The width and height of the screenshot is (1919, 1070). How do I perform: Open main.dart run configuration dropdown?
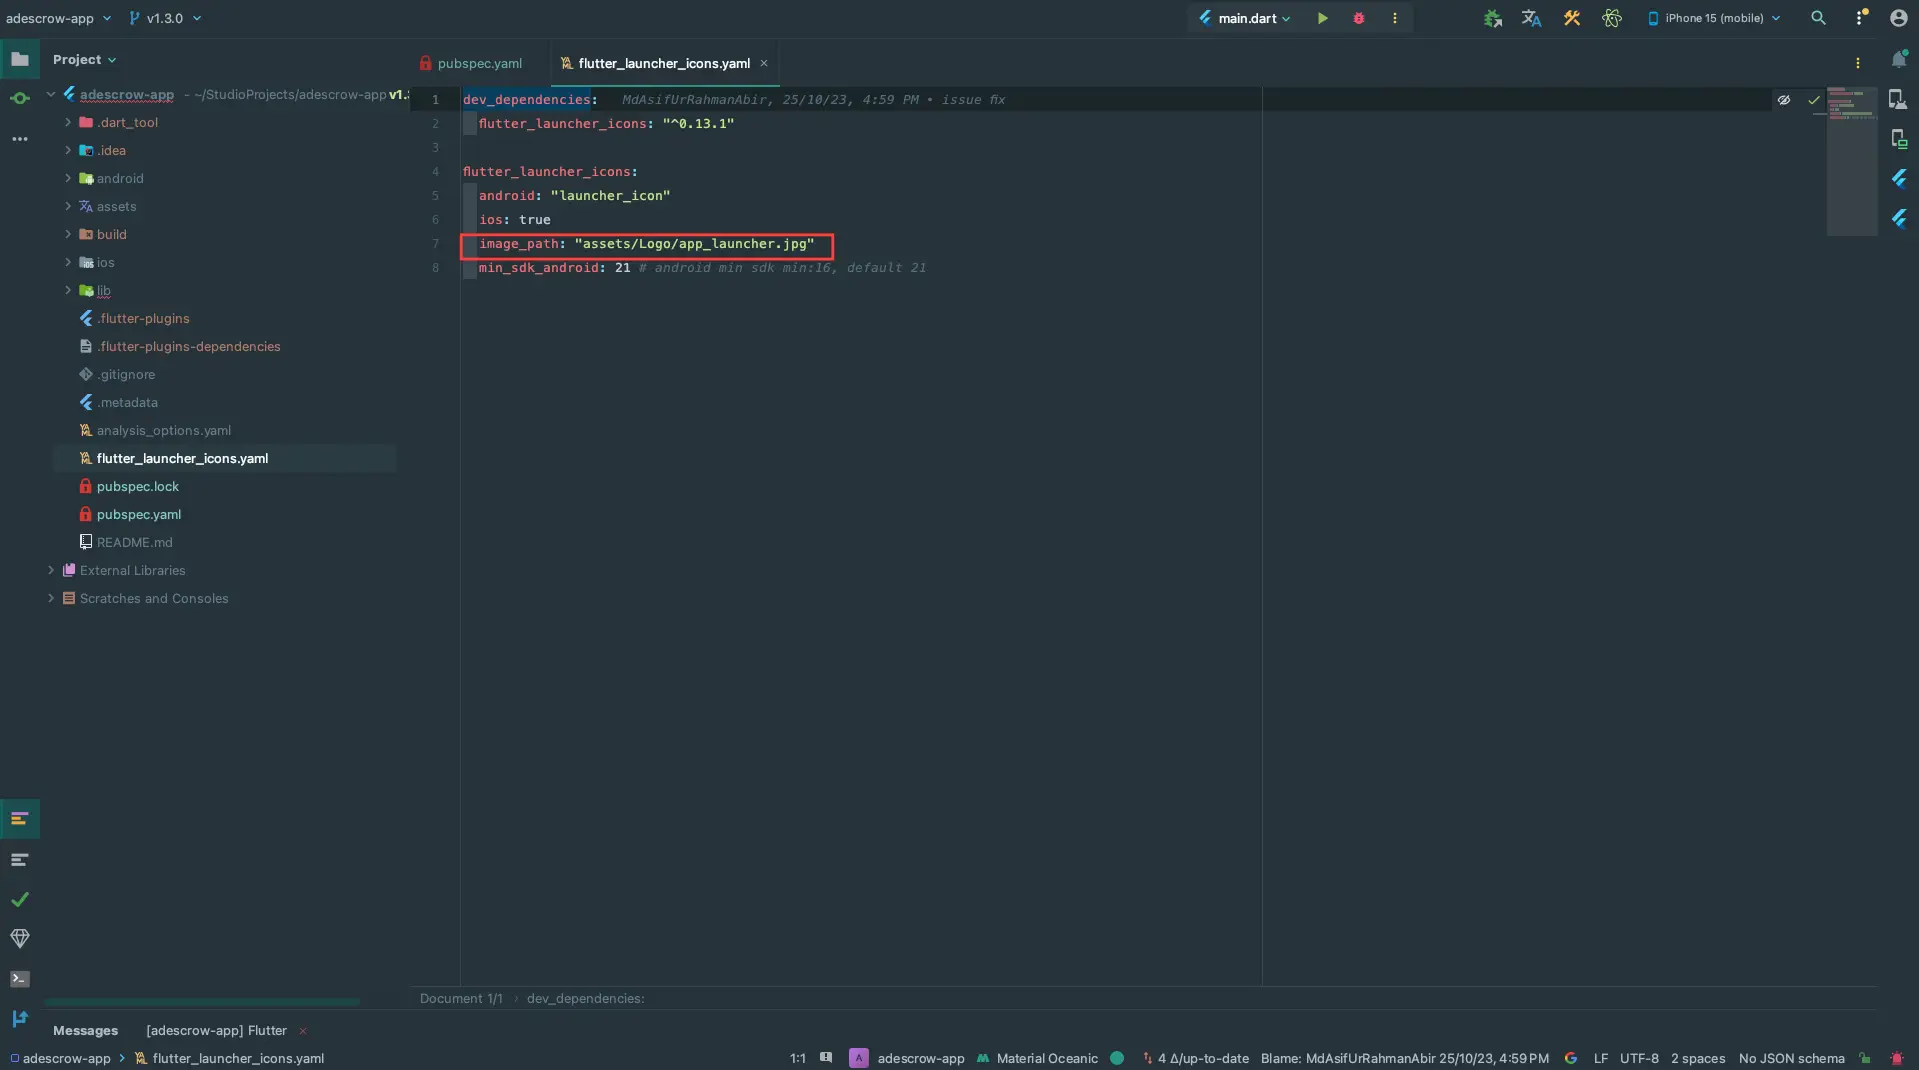1246,18
